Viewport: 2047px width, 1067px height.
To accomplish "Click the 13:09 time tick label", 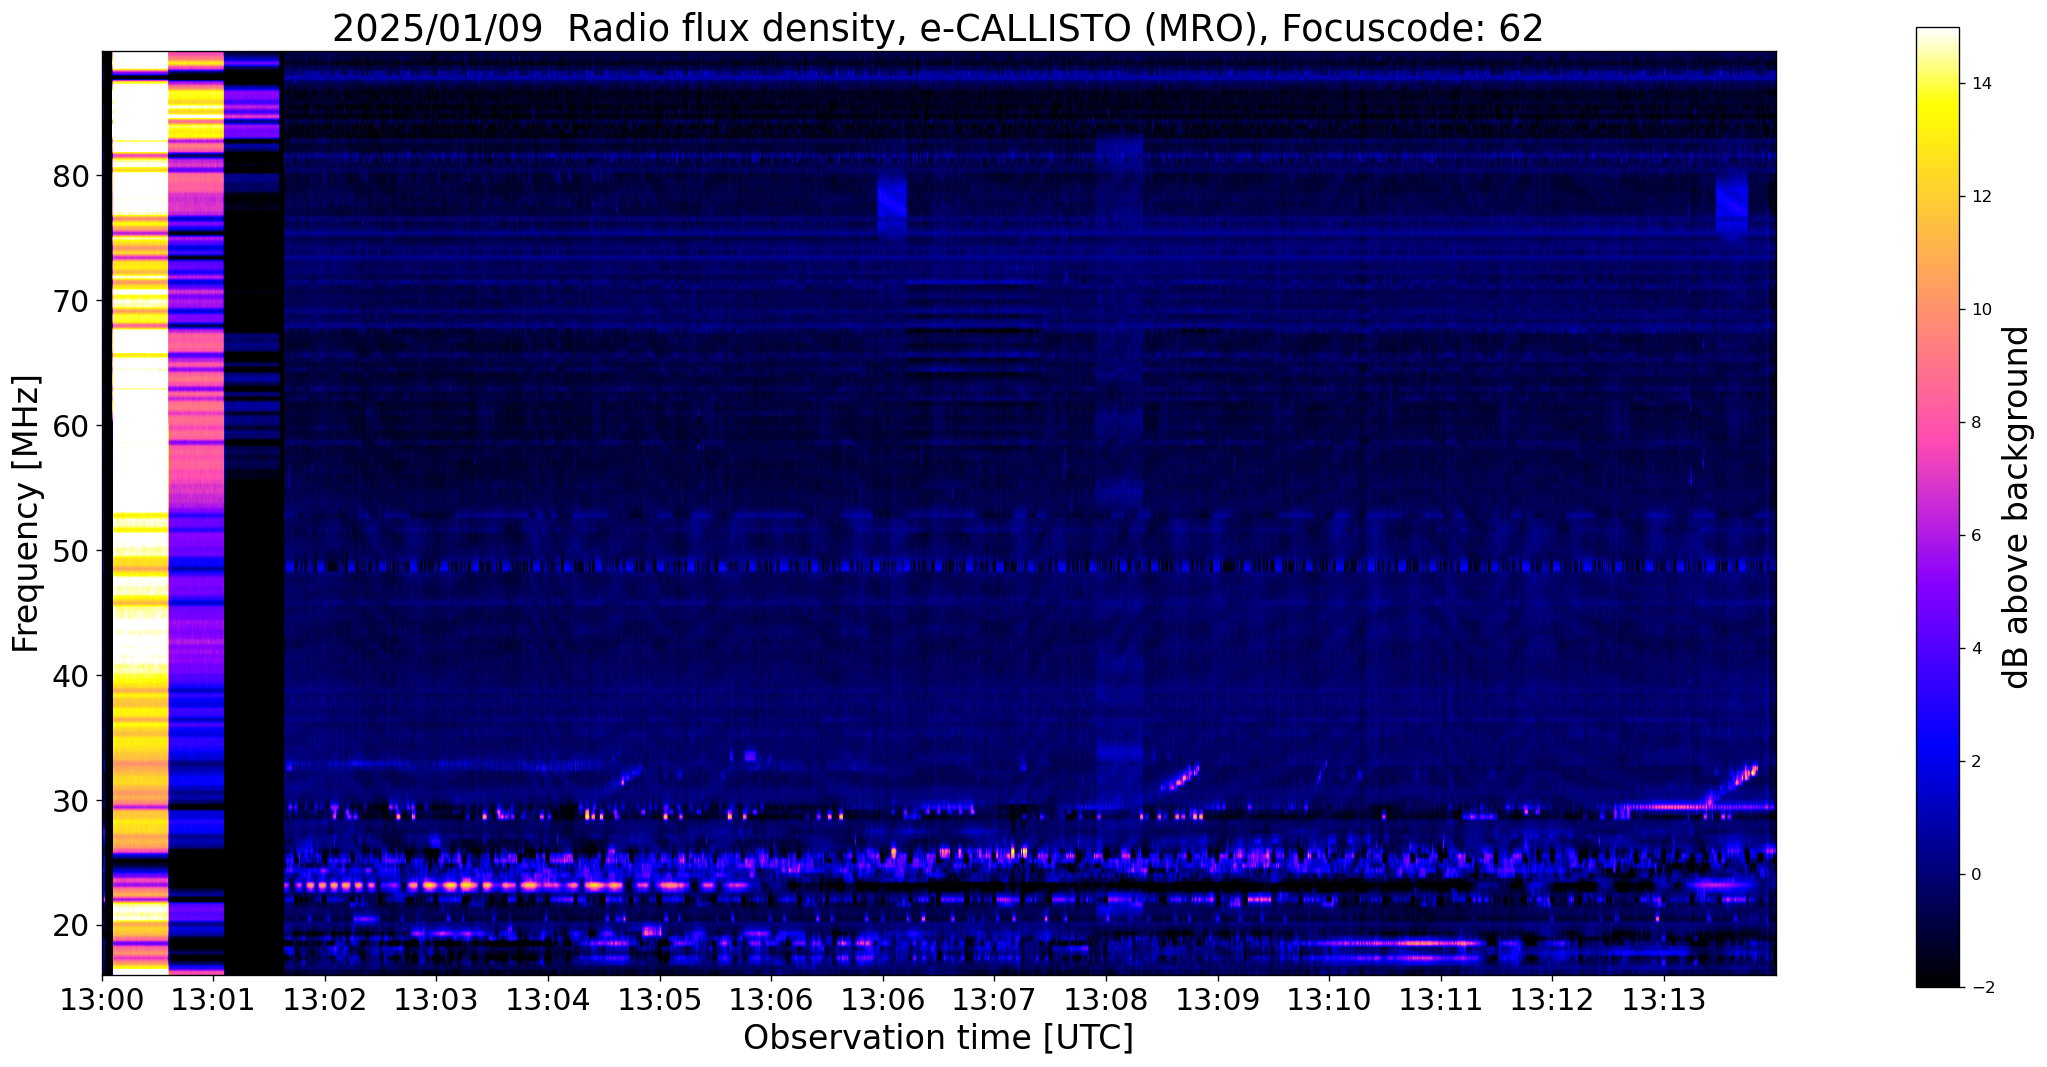I will click(1217, 1000).
